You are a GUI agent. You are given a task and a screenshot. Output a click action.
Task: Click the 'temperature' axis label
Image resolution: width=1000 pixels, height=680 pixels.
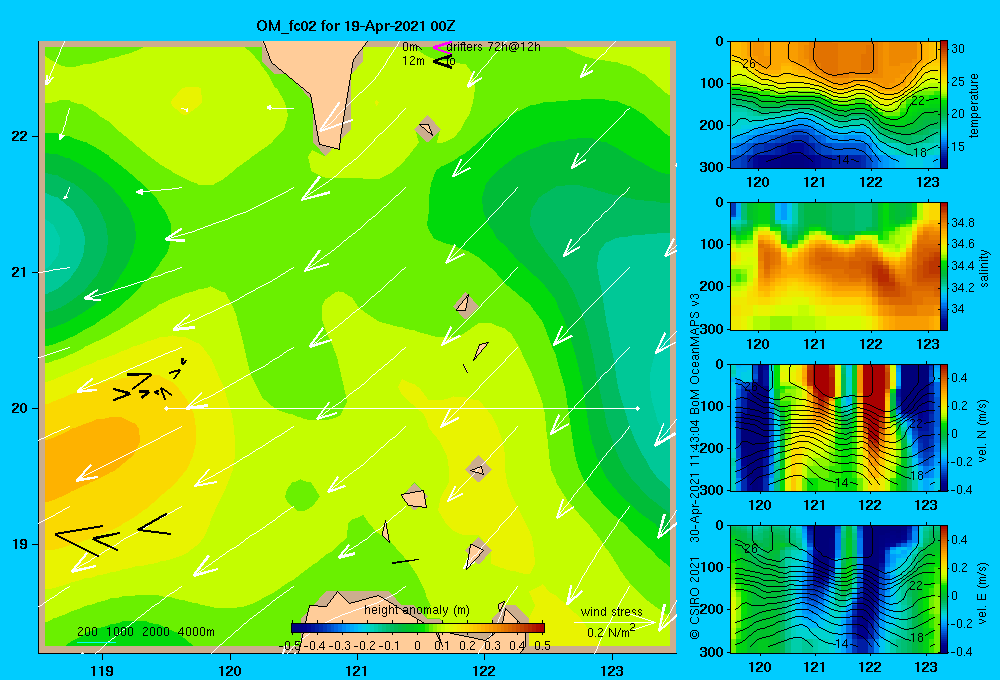click(974, 105)
